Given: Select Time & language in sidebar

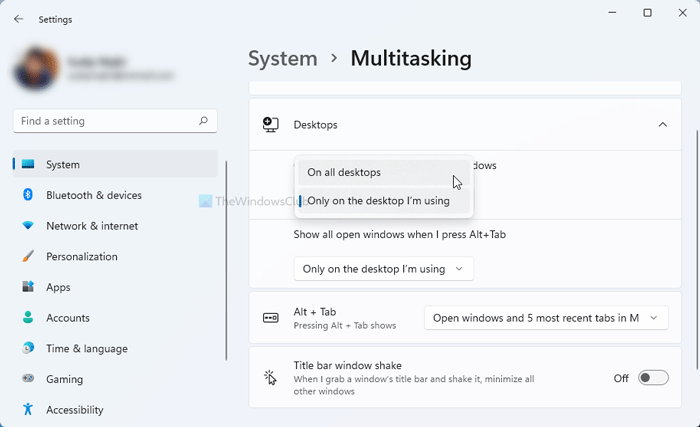Looking at the screenshot, I should [x=87, y=349].
